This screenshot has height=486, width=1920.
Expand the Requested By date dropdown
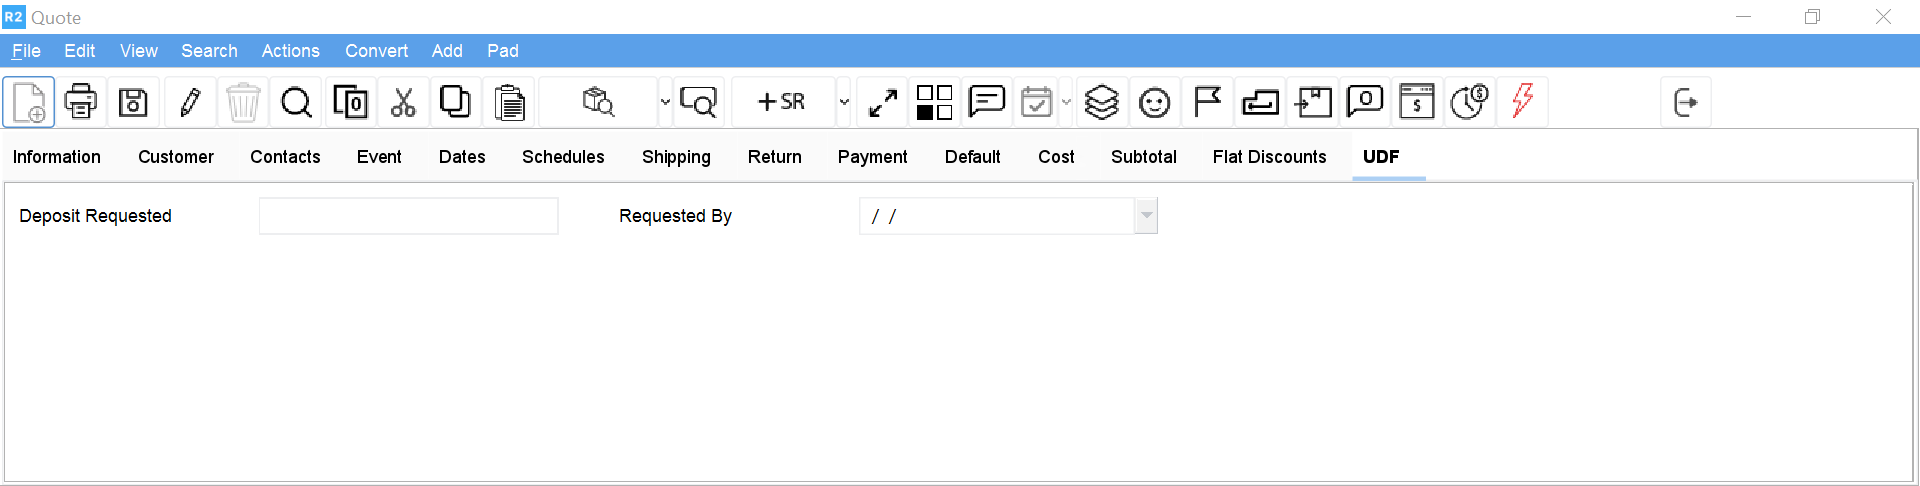(1146, 216)
